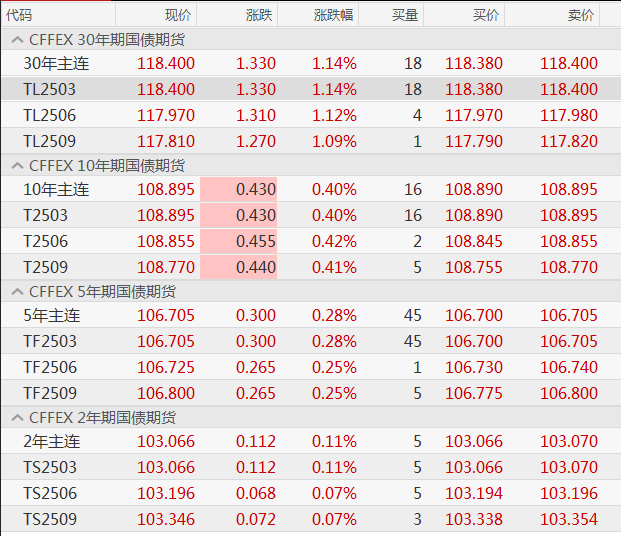Select the TL2506 contract row
Screen dimensions: 621x536
click(311, 115)
